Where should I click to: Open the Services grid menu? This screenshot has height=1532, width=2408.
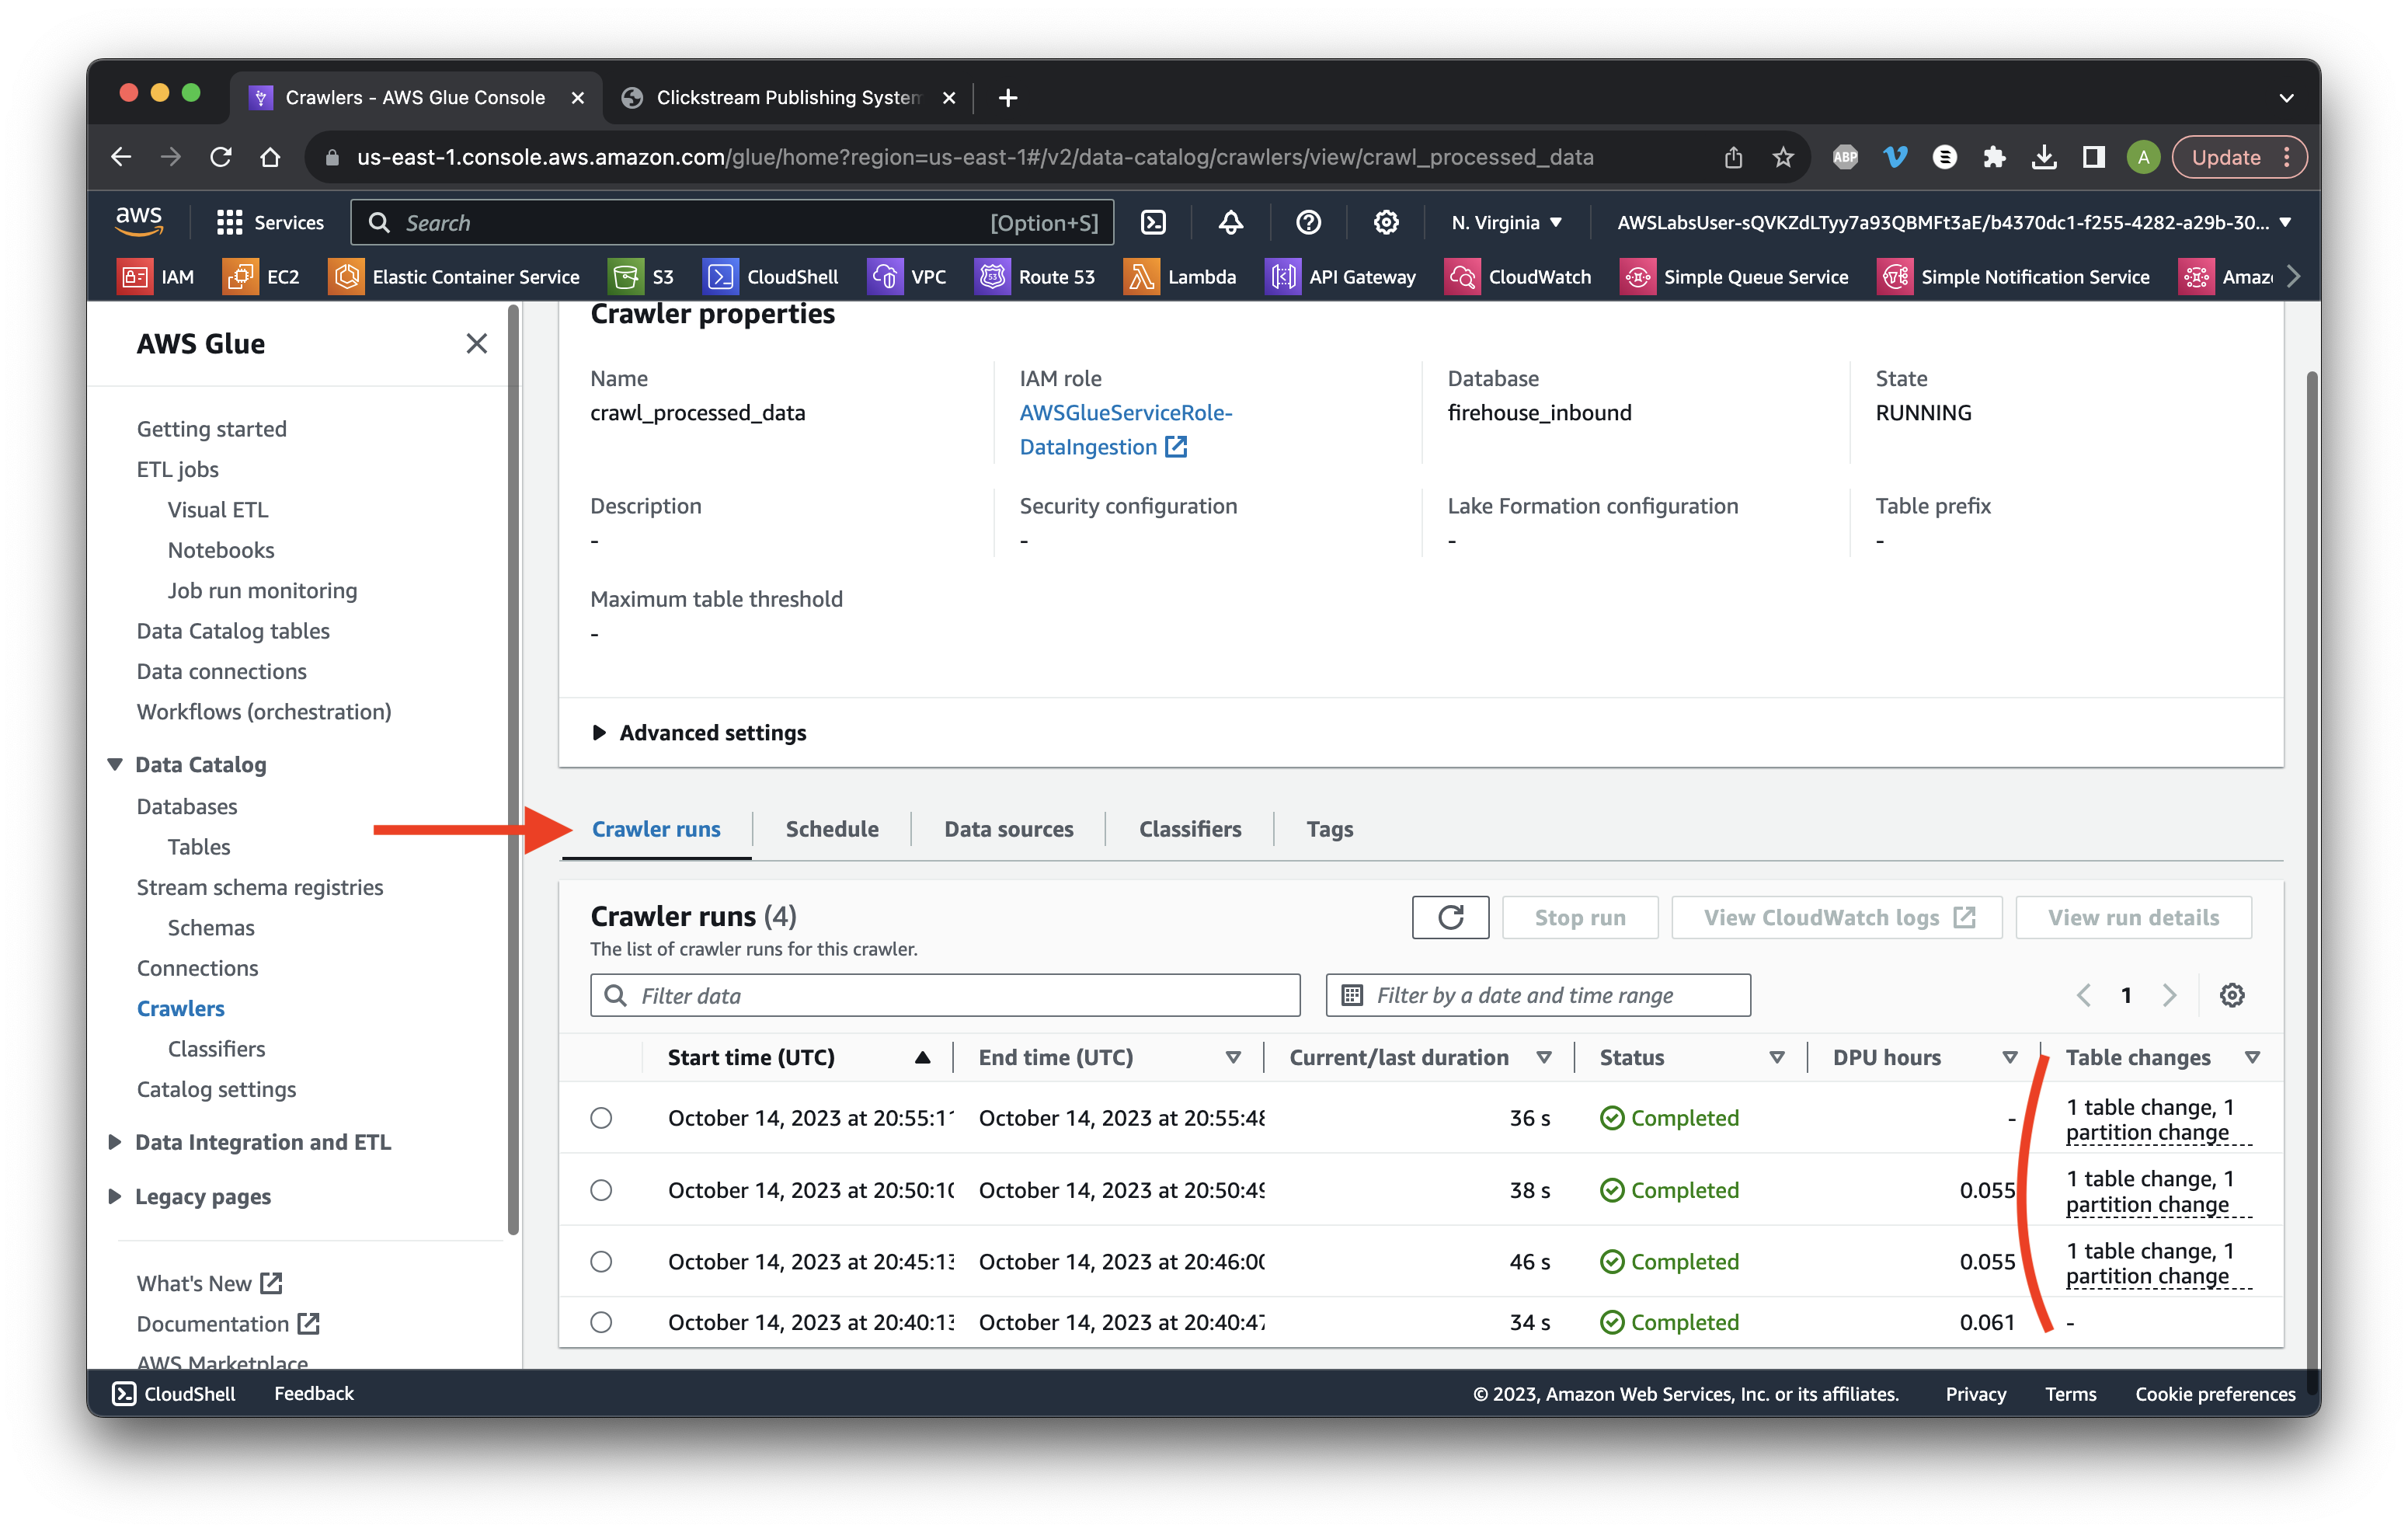[x=270, y=222]
